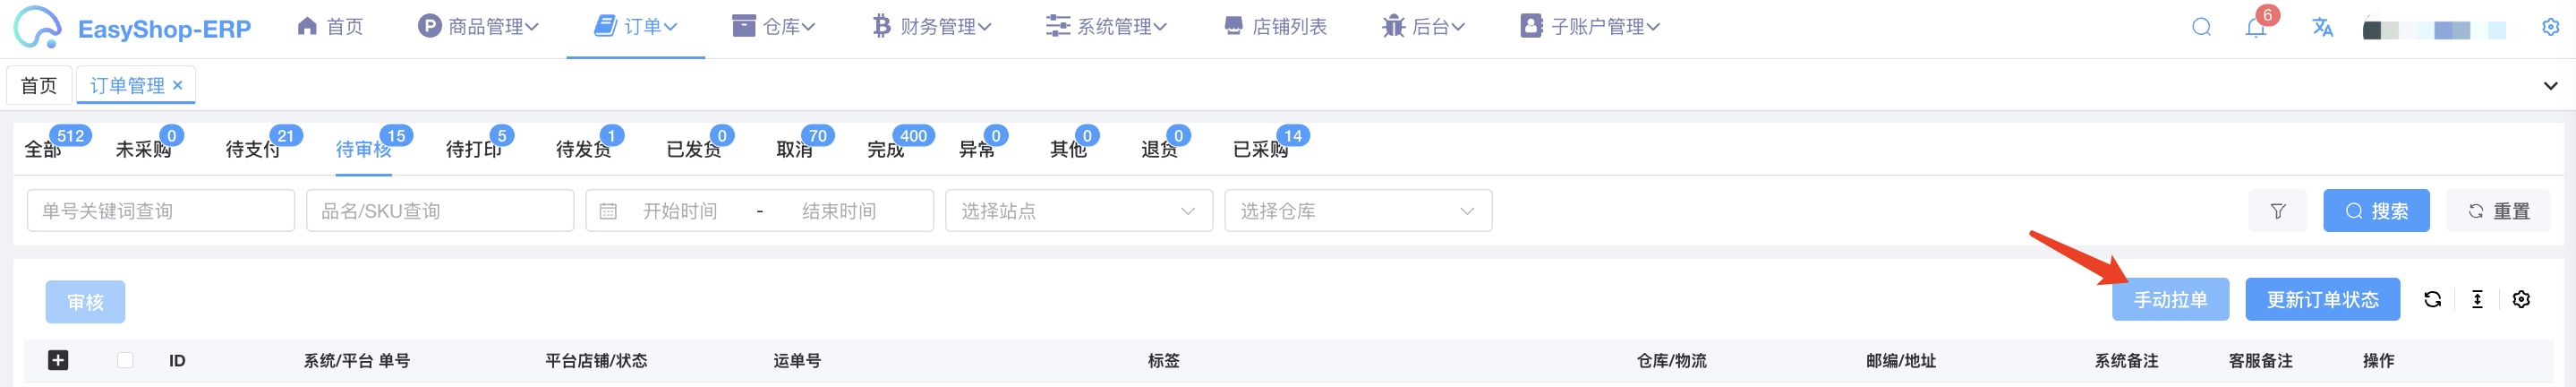Switch to the 待打印 tab
The height and width of the screenshot is (387, 2576).
click(473, 149)
